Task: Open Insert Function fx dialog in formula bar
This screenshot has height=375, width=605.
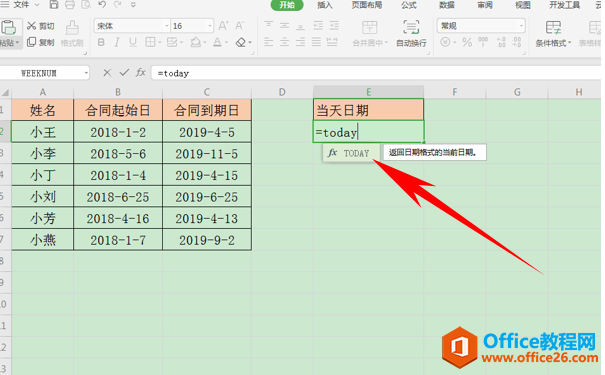Action: click(x=140, y=73)
